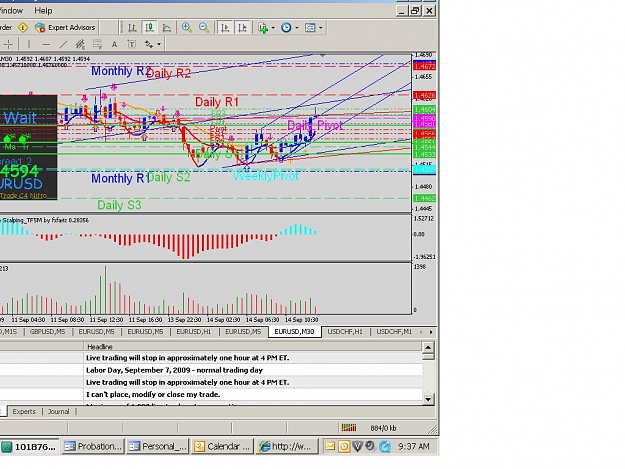Click the yellow clock tray icon

pos(344,447)
